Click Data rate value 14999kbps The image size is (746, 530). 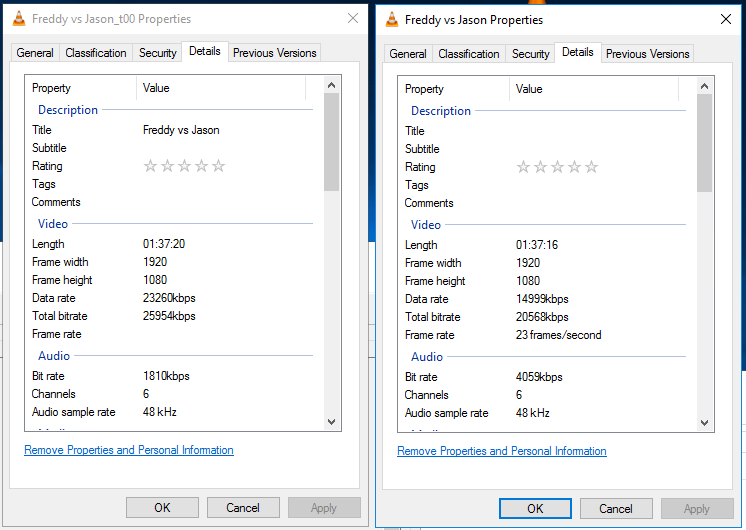tap(542, 299)
